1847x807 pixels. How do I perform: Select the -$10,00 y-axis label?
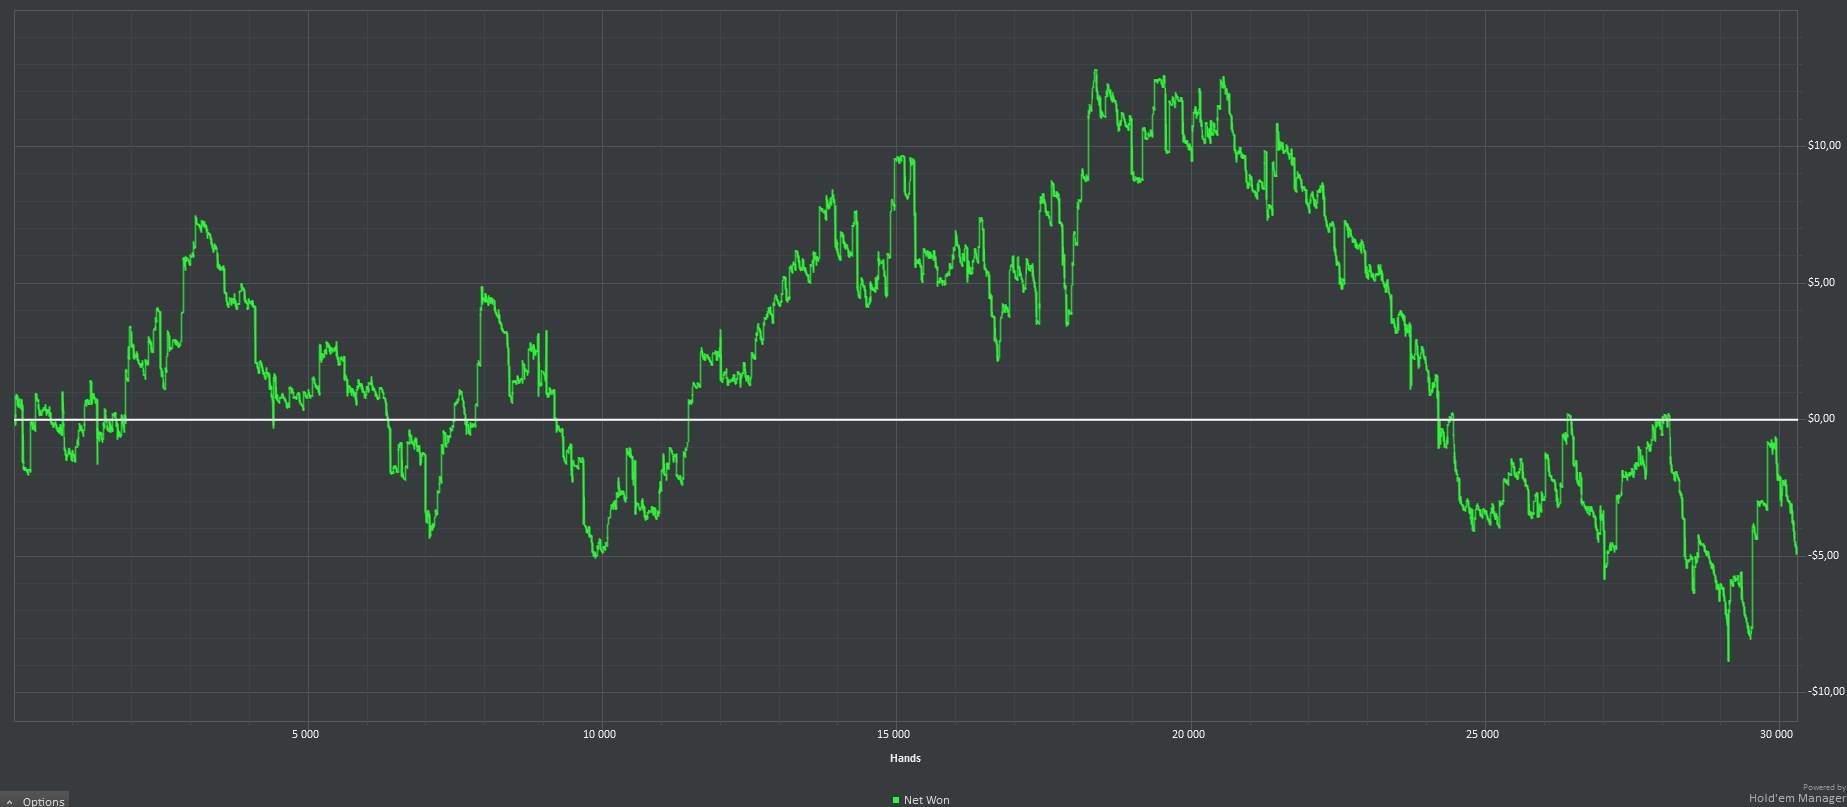pyautogui.click(x=1826, y=691)
